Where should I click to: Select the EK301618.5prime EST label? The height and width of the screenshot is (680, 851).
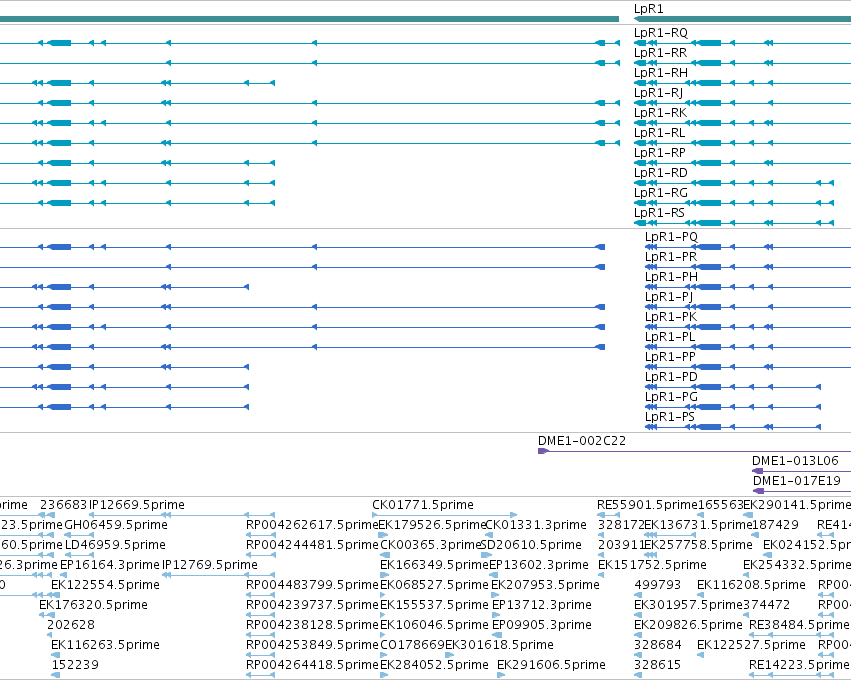(x=499, y=645)
